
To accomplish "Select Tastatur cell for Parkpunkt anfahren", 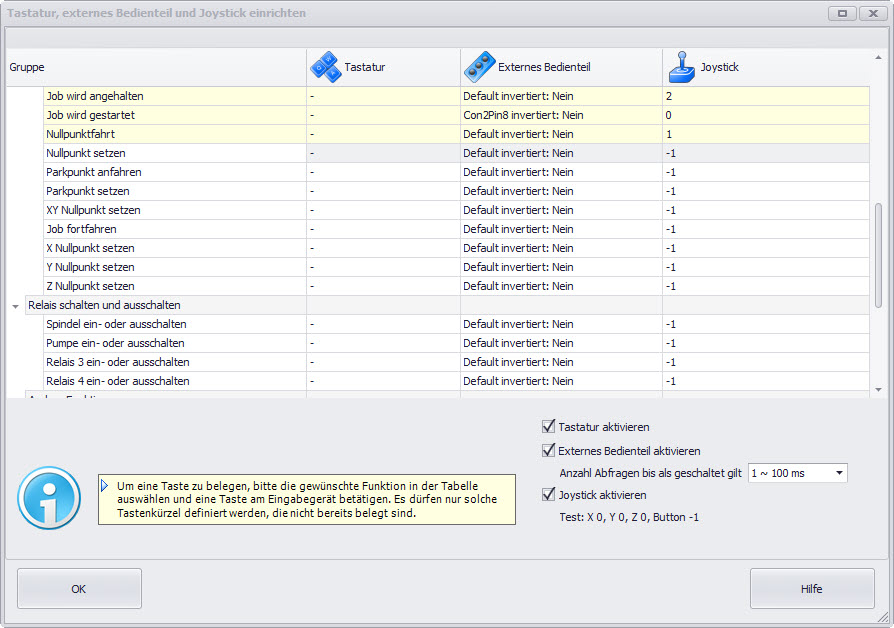I will pos(382,172).
